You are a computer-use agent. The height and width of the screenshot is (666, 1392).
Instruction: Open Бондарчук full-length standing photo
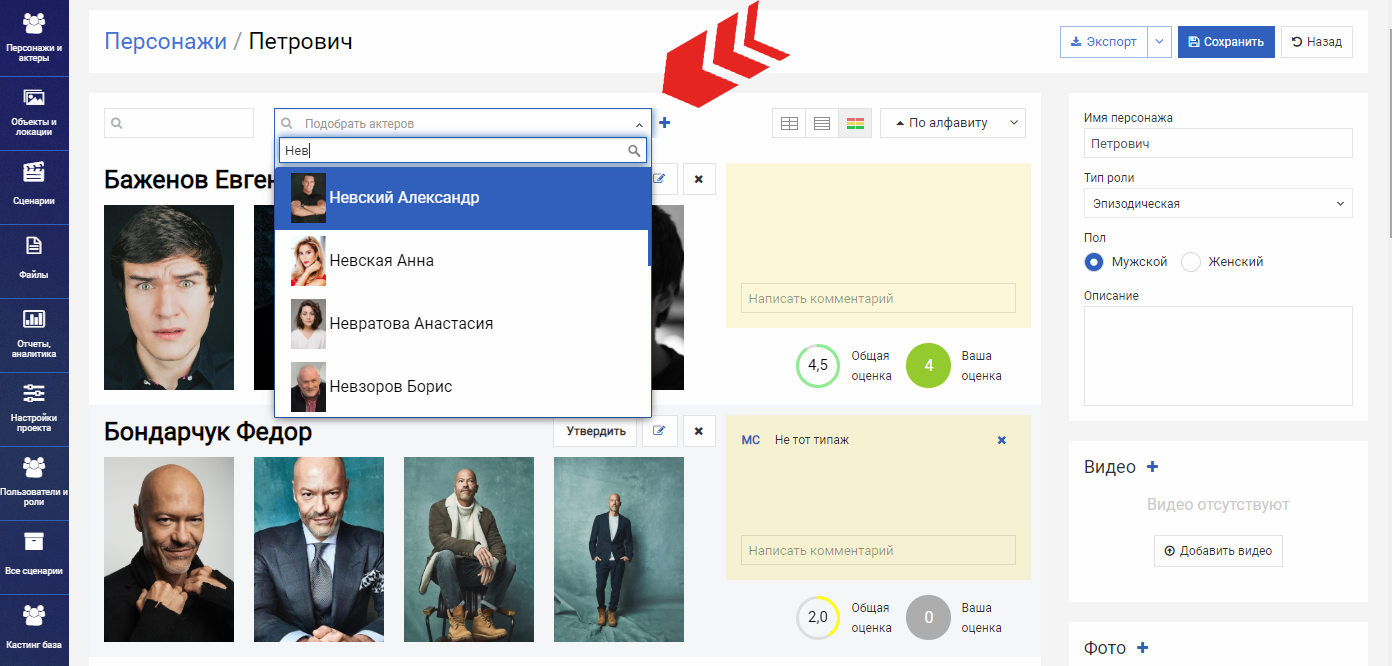pos(619,549)
